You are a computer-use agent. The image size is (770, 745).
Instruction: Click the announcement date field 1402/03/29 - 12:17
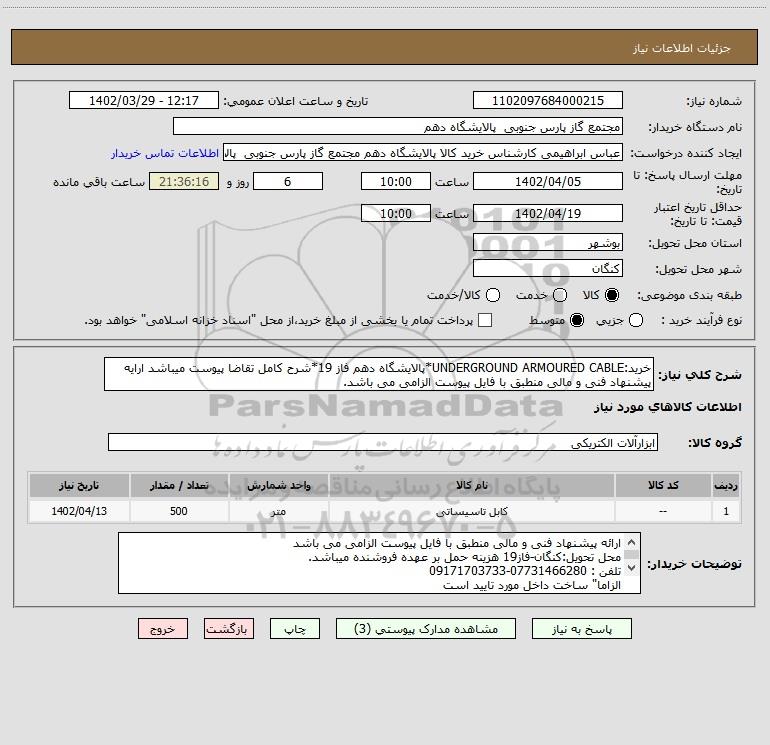[144, 101]
